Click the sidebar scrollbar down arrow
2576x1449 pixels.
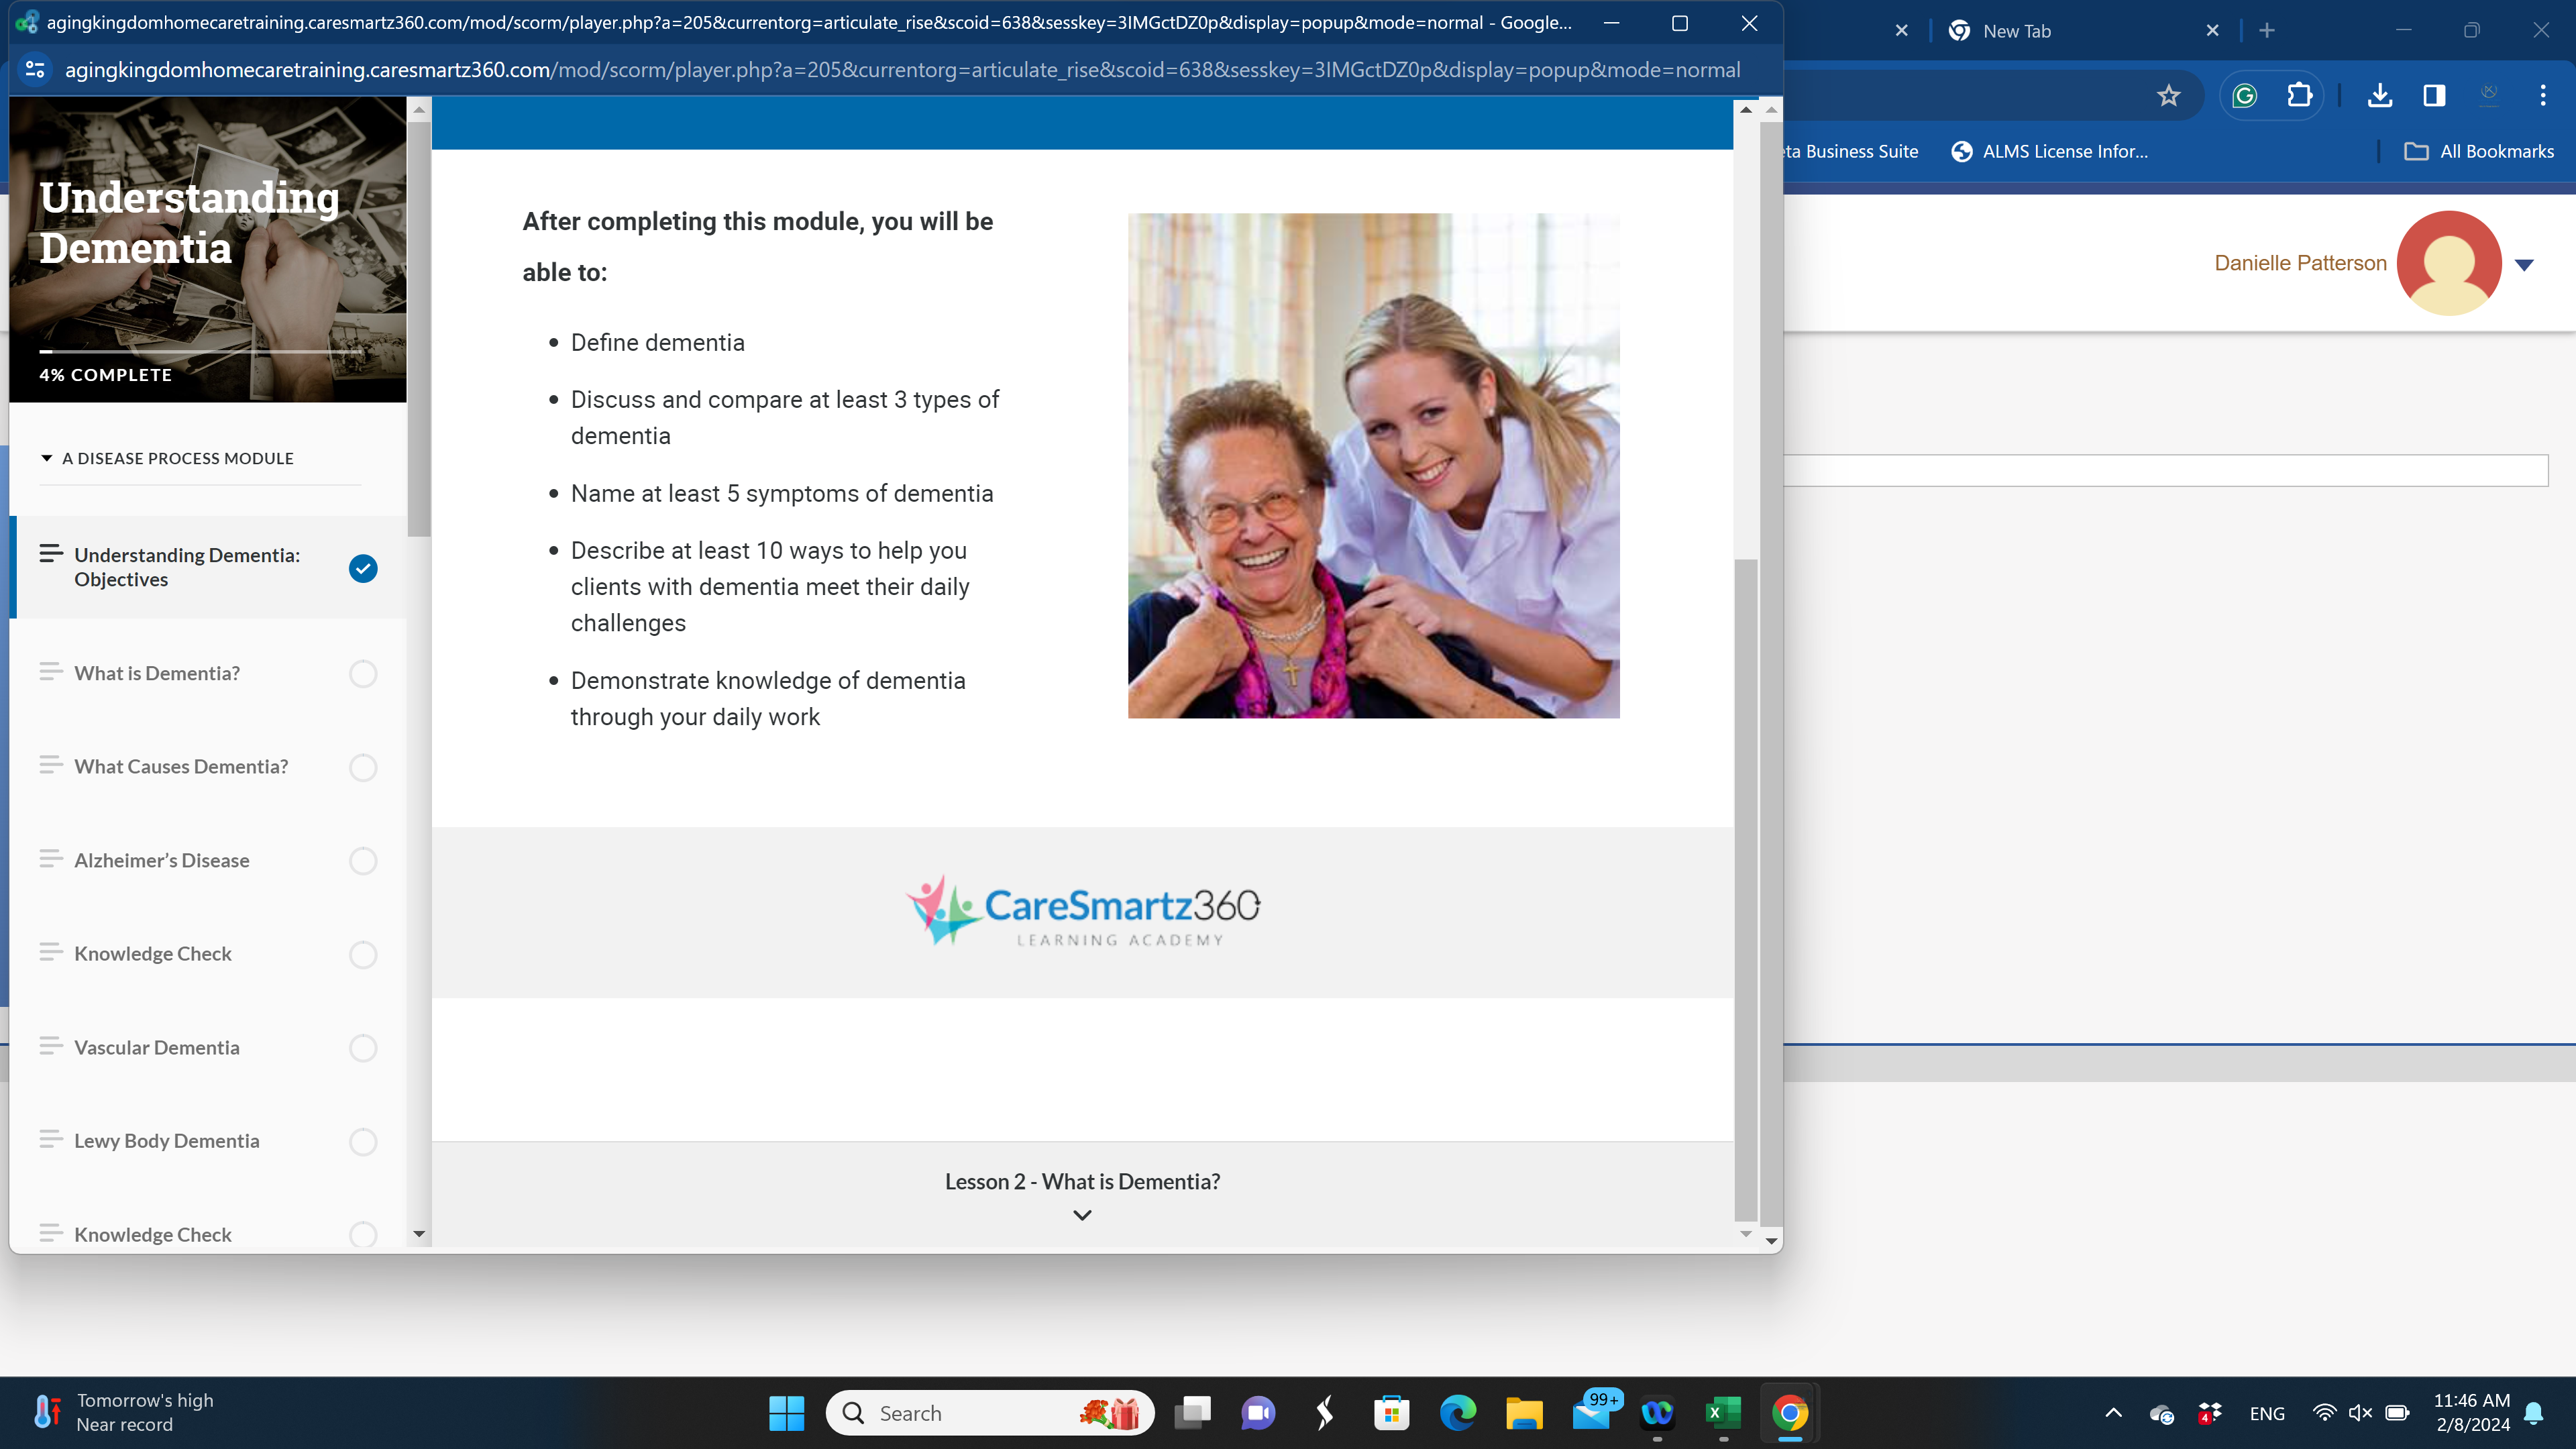[x=419, y=1234]
